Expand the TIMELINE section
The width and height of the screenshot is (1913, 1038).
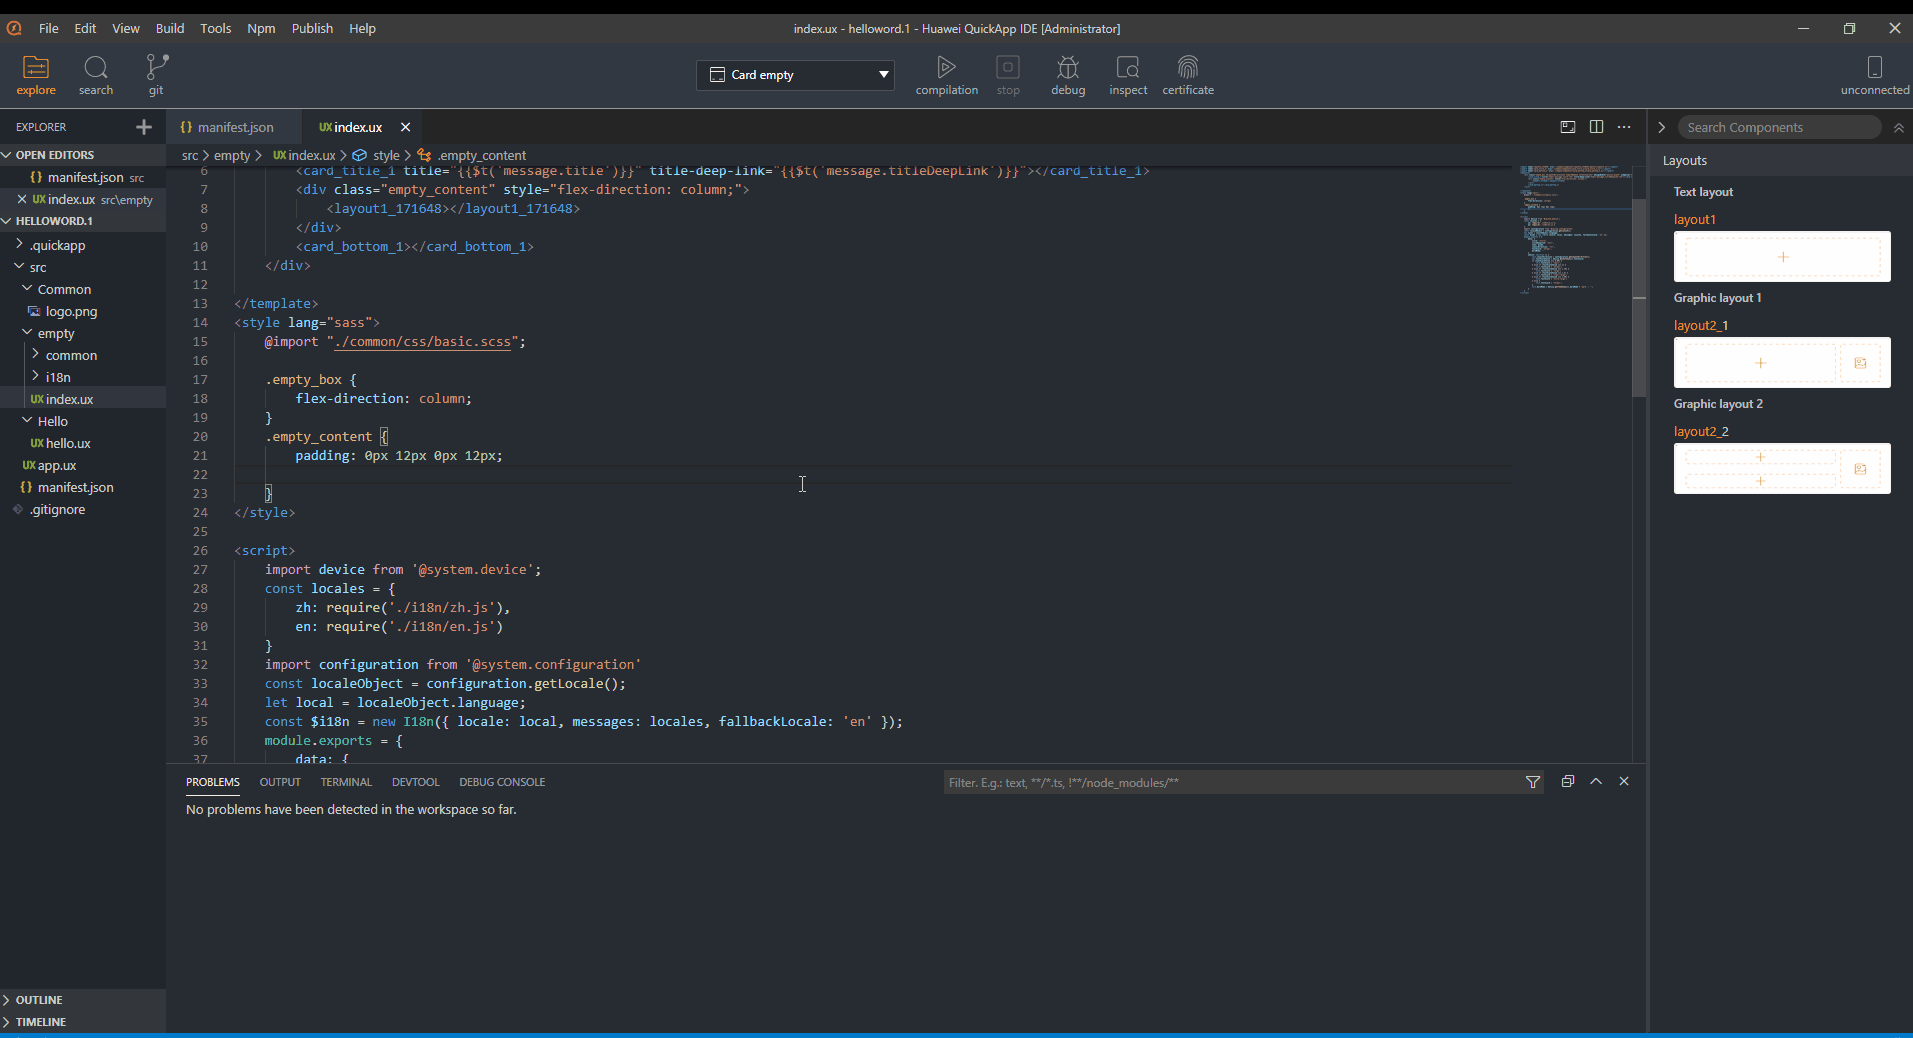pos(83,1022)
